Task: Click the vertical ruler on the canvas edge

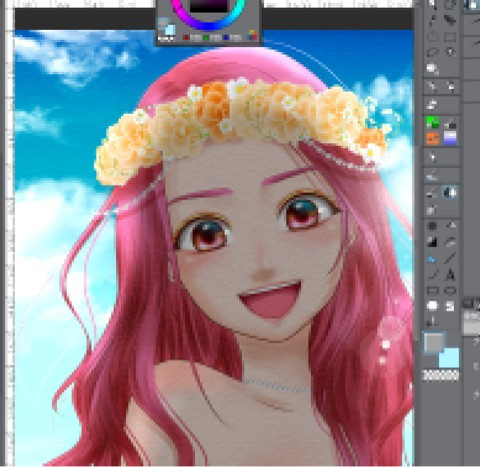Action: tap(10, 233)
